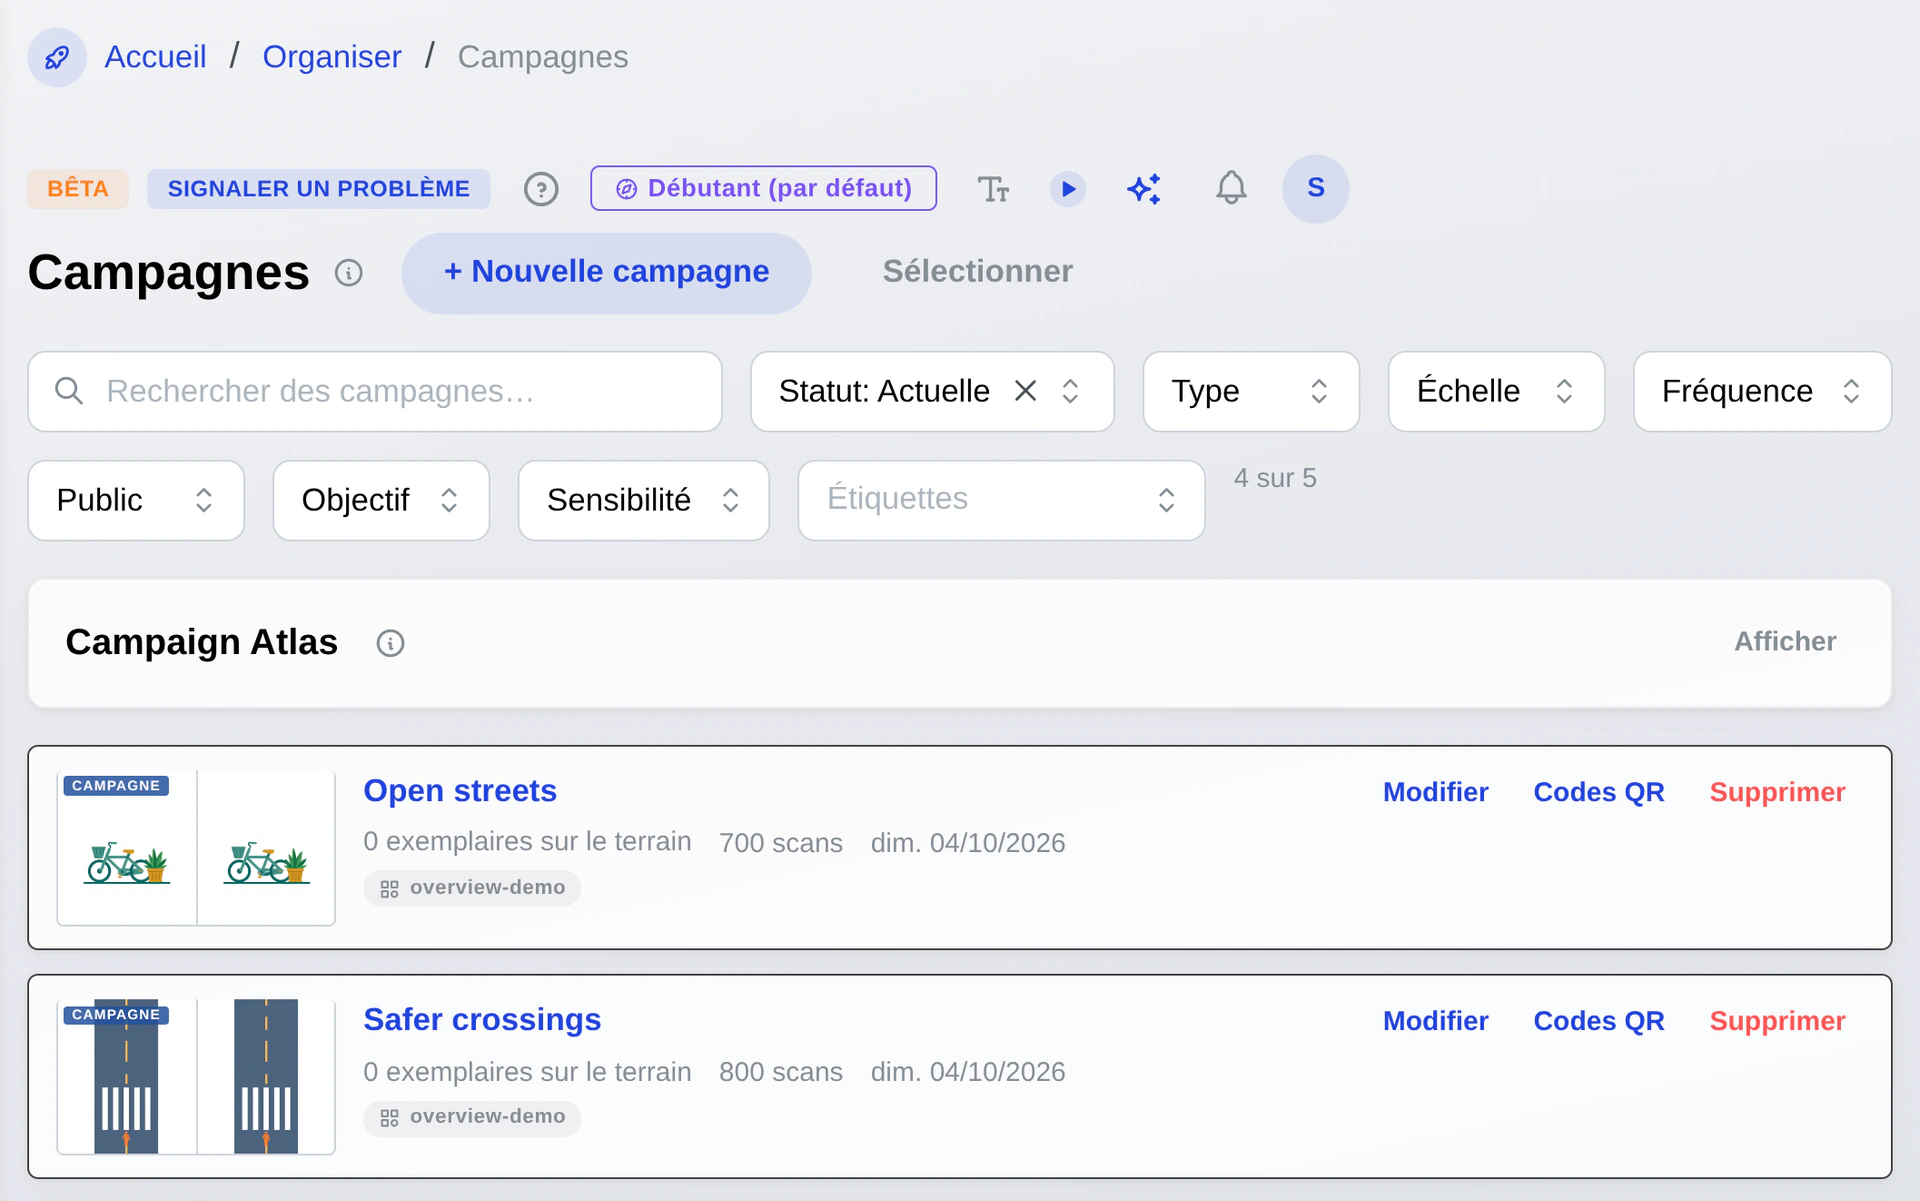Click Supprimer for Safer crossings
Viewport: 1920px width, 1201px height.
tap(1777, 1021)
